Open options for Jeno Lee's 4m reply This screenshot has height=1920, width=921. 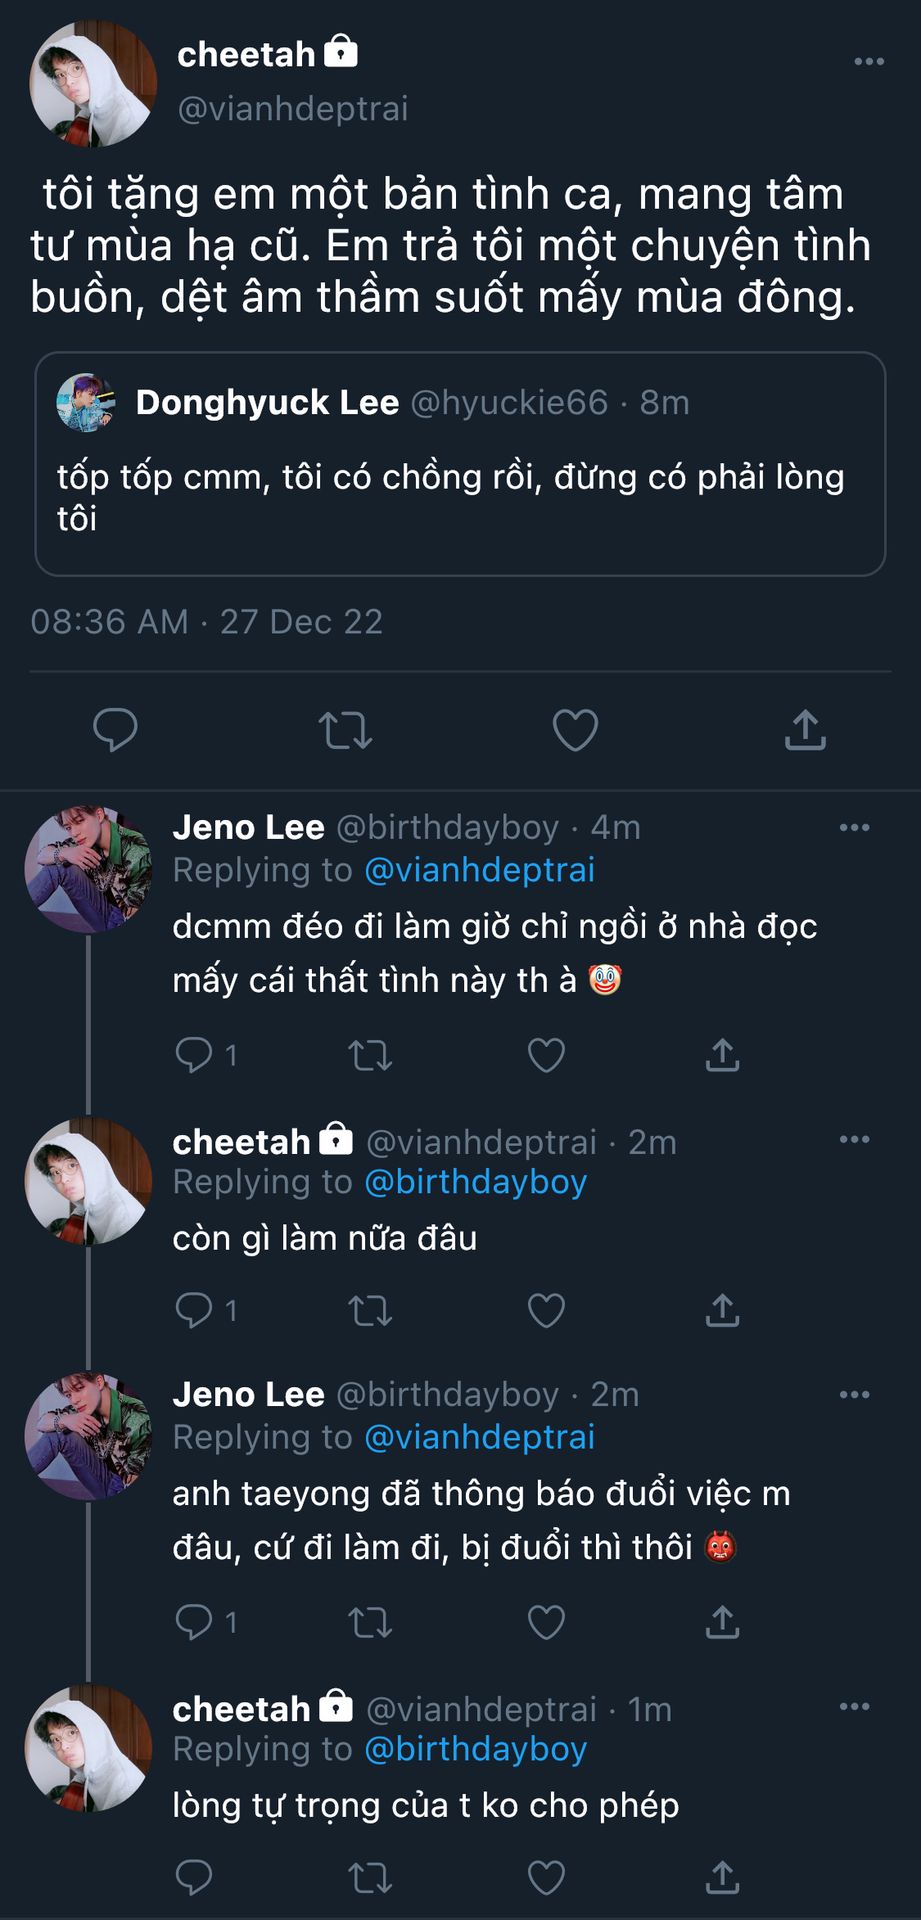point(854,828)
